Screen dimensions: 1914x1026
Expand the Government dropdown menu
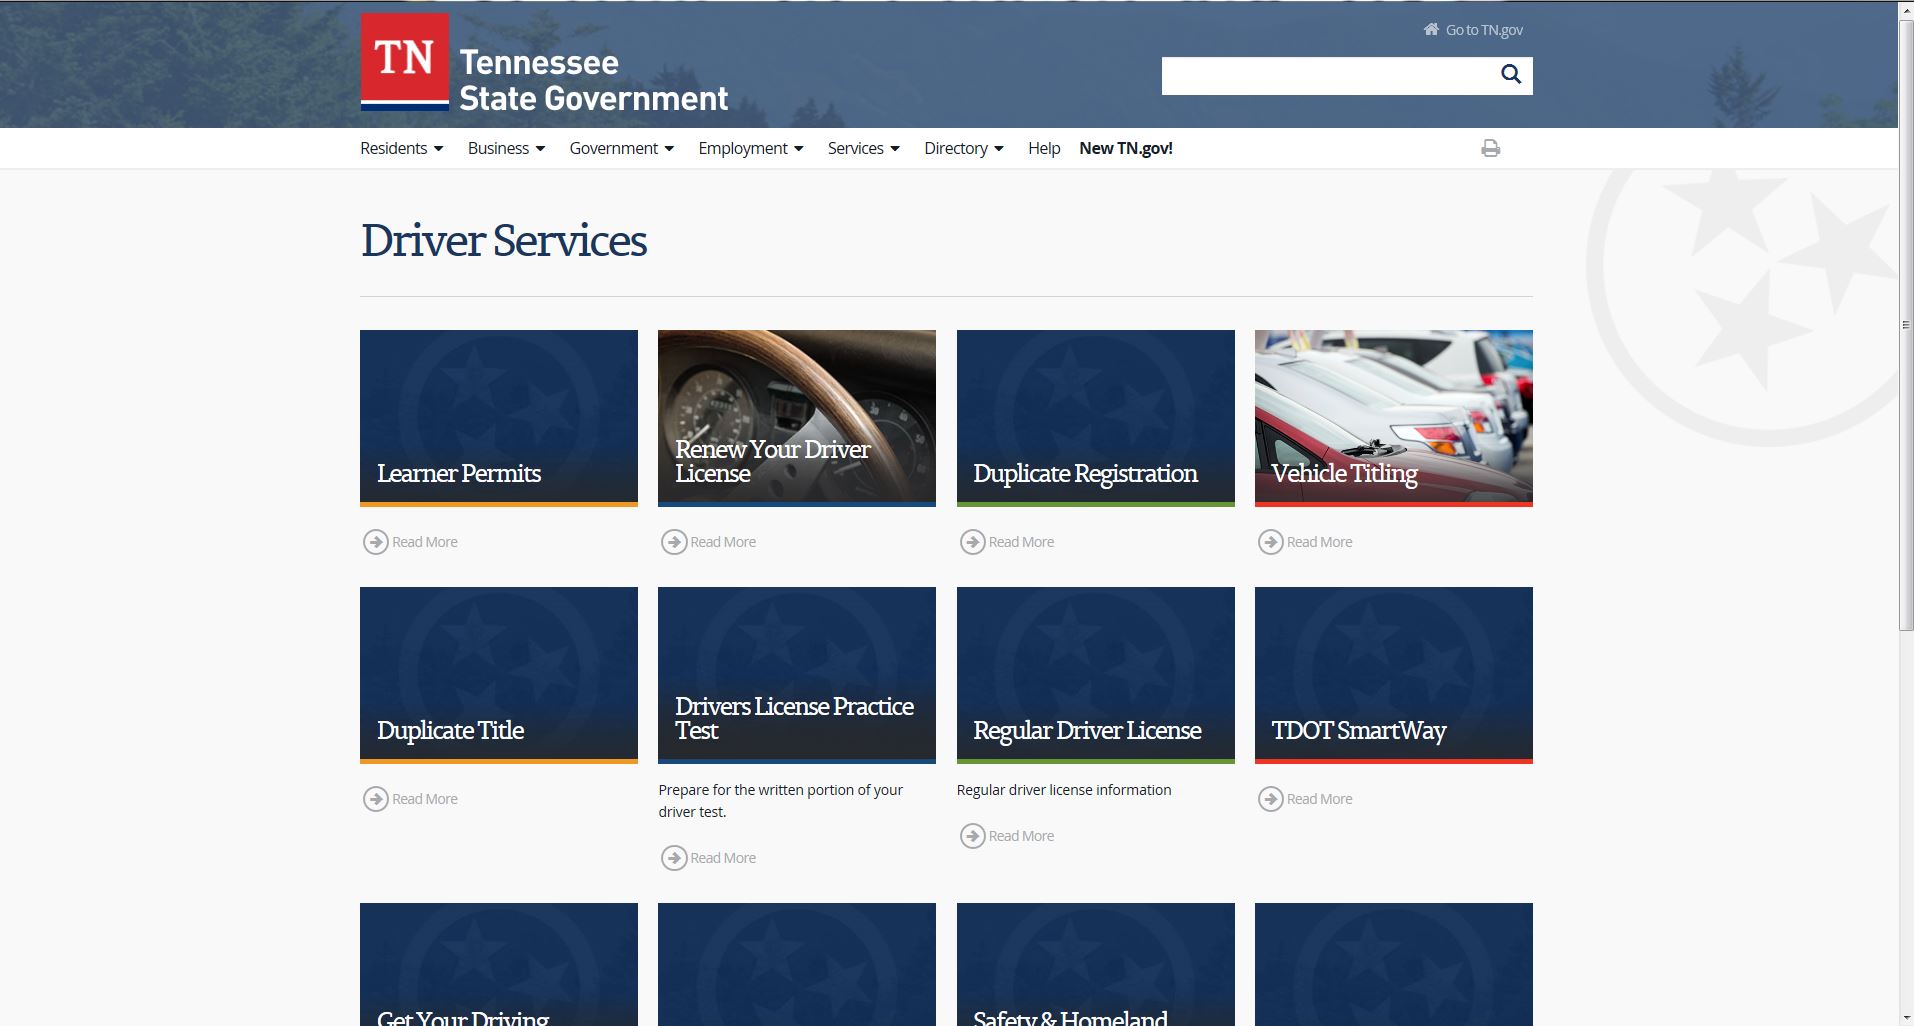[x=621, y=148]
